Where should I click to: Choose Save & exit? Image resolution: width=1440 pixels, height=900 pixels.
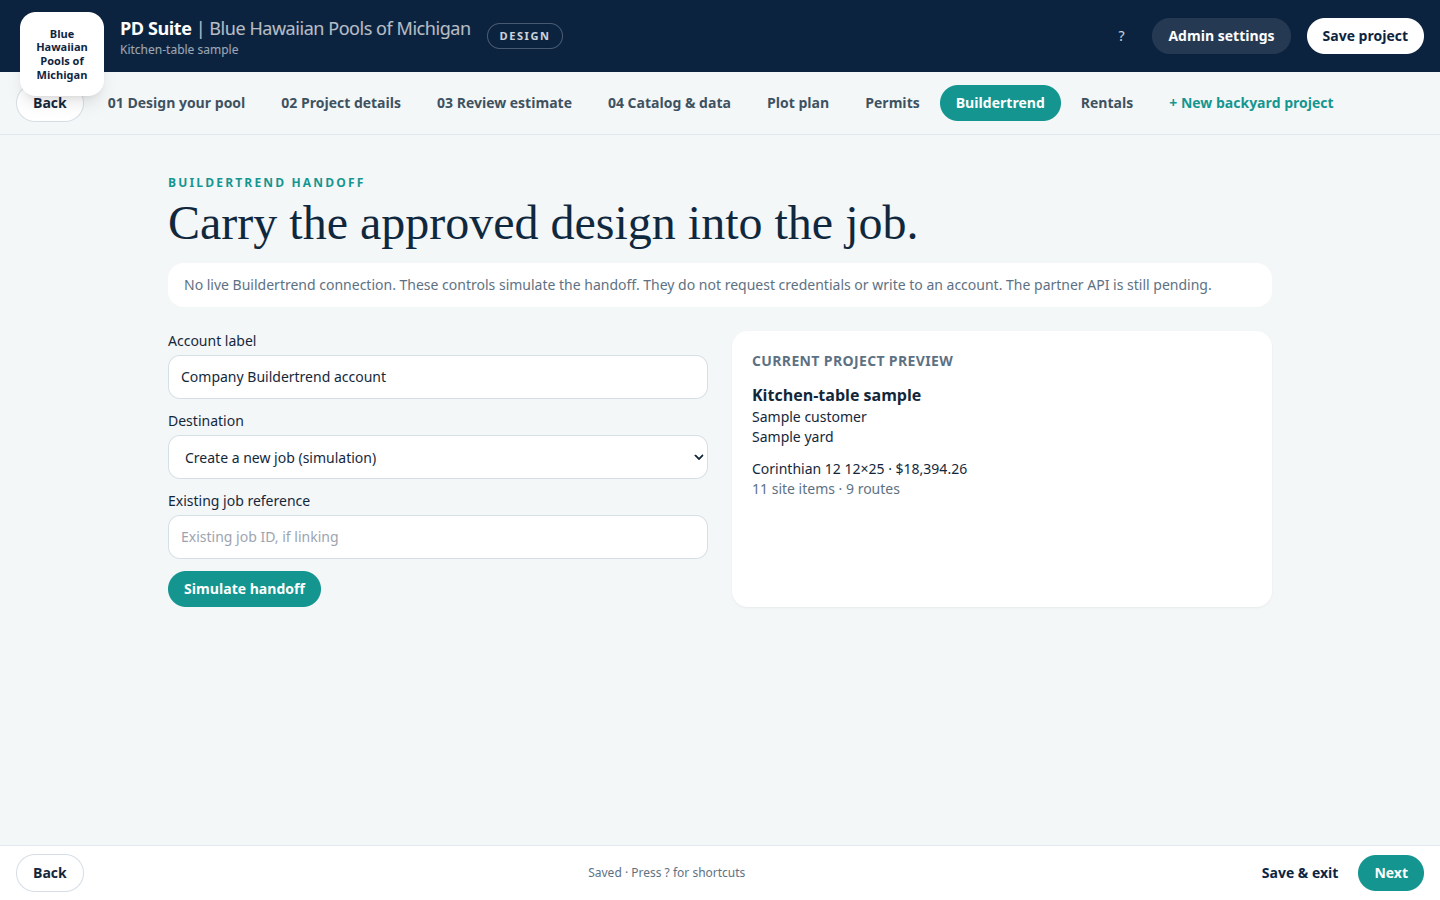coord(1299,873)
